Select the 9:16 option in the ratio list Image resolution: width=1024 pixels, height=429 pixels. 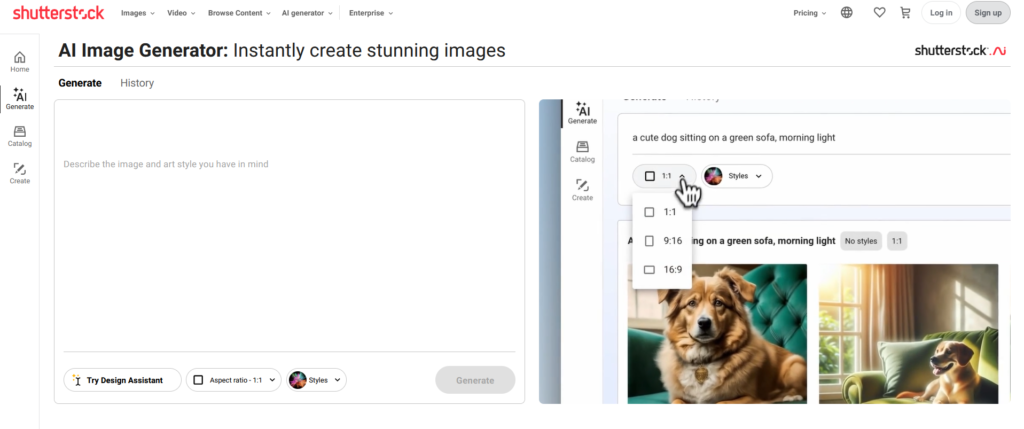pyautogui.click(x=662, y=241)
